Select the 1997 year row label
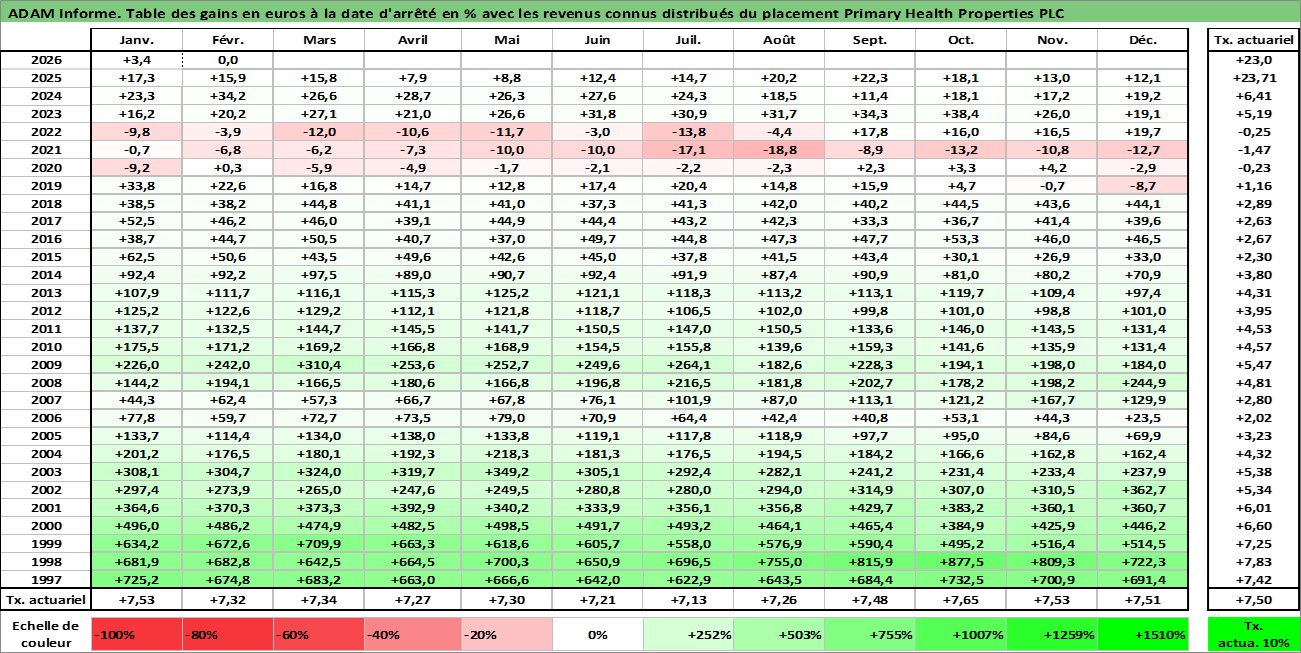Viewport: 1301px width, 653px height. point(46,579)
